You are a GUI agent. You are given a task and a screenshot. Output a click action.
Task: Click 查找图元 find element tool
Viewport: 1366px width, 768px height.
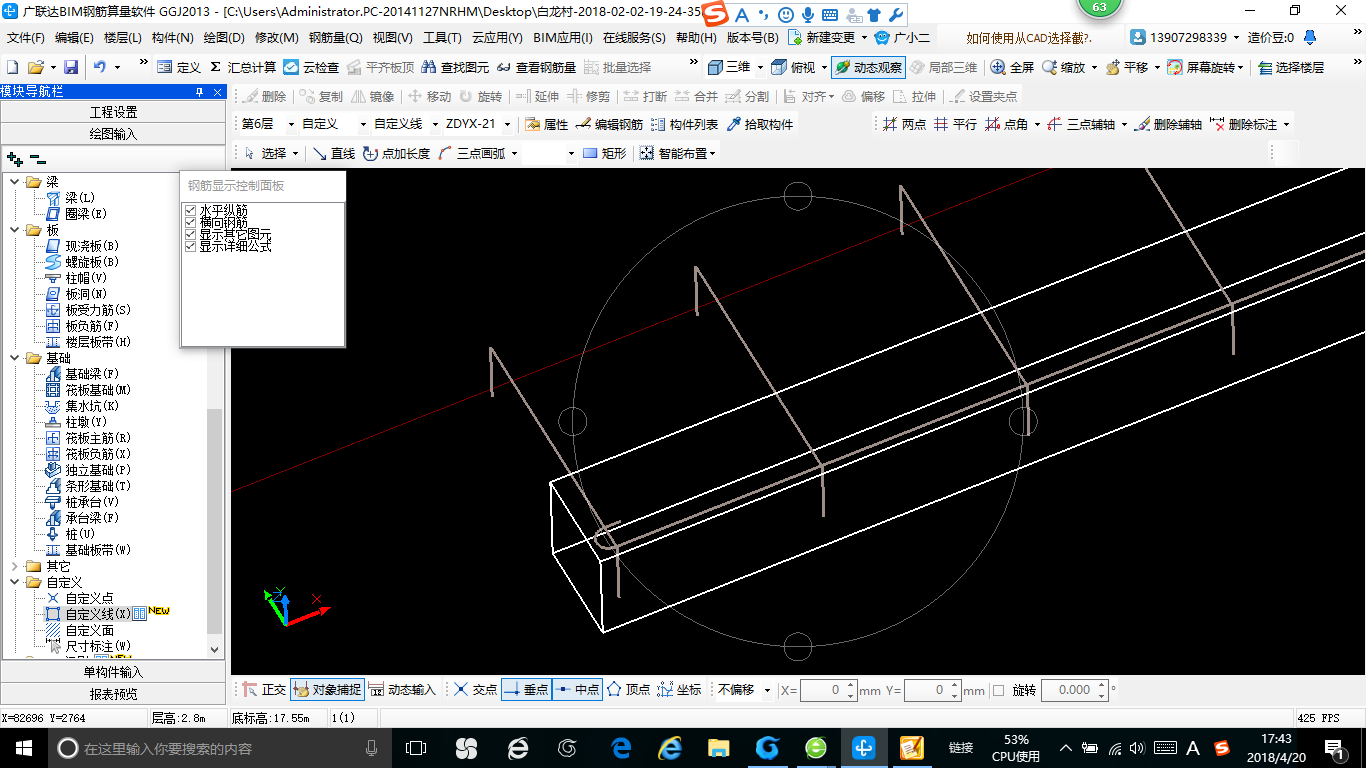[455, 67]
